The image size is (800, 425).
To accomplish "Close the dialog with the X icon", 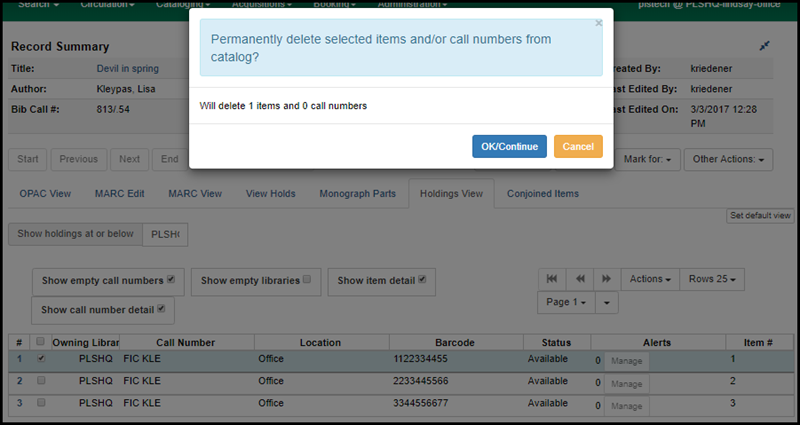I will point(598,23).
